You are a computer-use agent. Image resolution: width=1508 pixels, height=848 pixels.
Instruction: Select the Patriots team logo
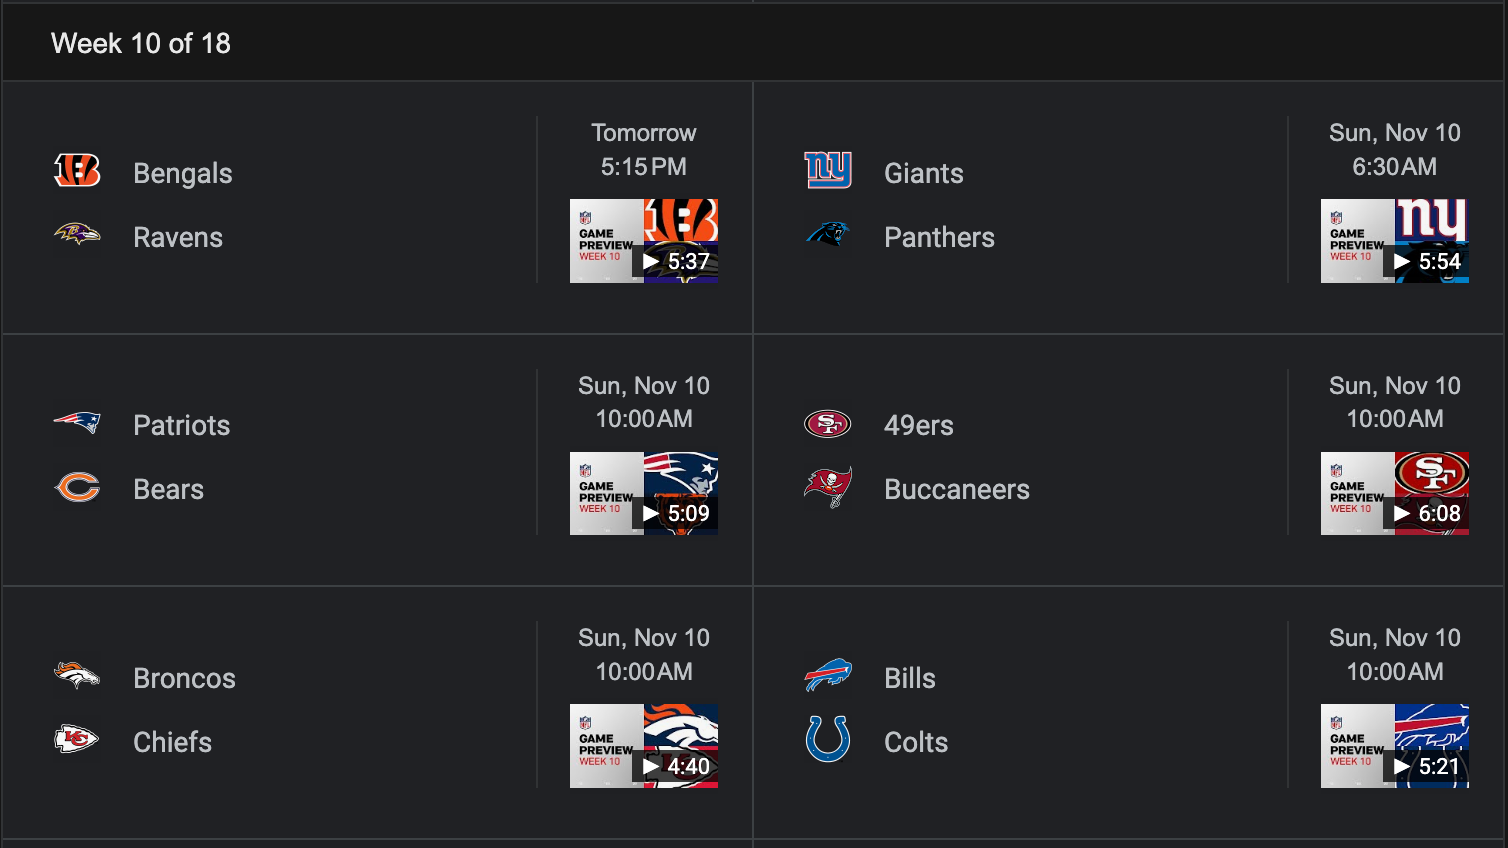(x=77, y=424)
